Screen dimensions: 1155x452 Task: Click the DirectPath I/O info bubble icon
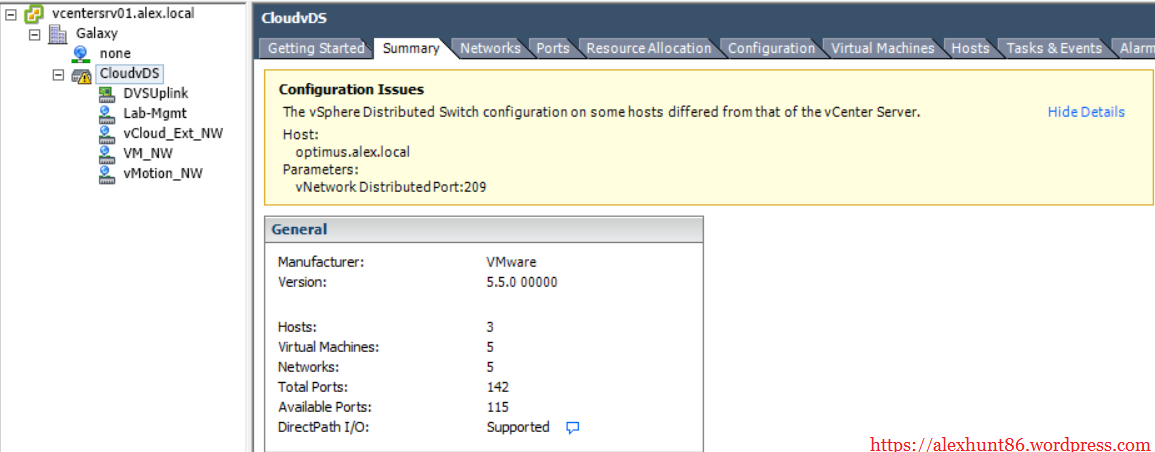coord(573,428)
